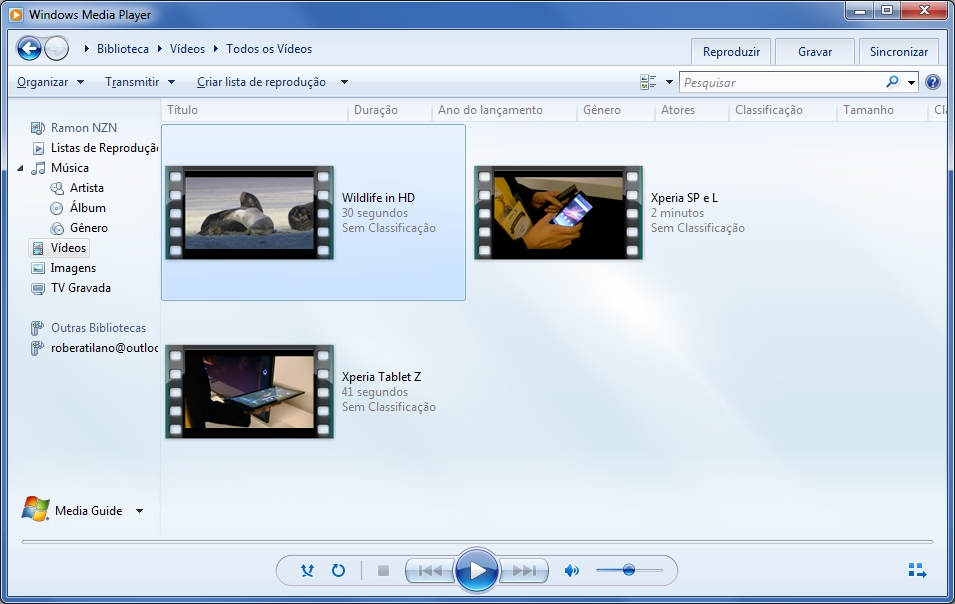This screenshot has height=604, width=955.
Task: Select the Xperia SP e L thumbnail
Action: [558, 212]
